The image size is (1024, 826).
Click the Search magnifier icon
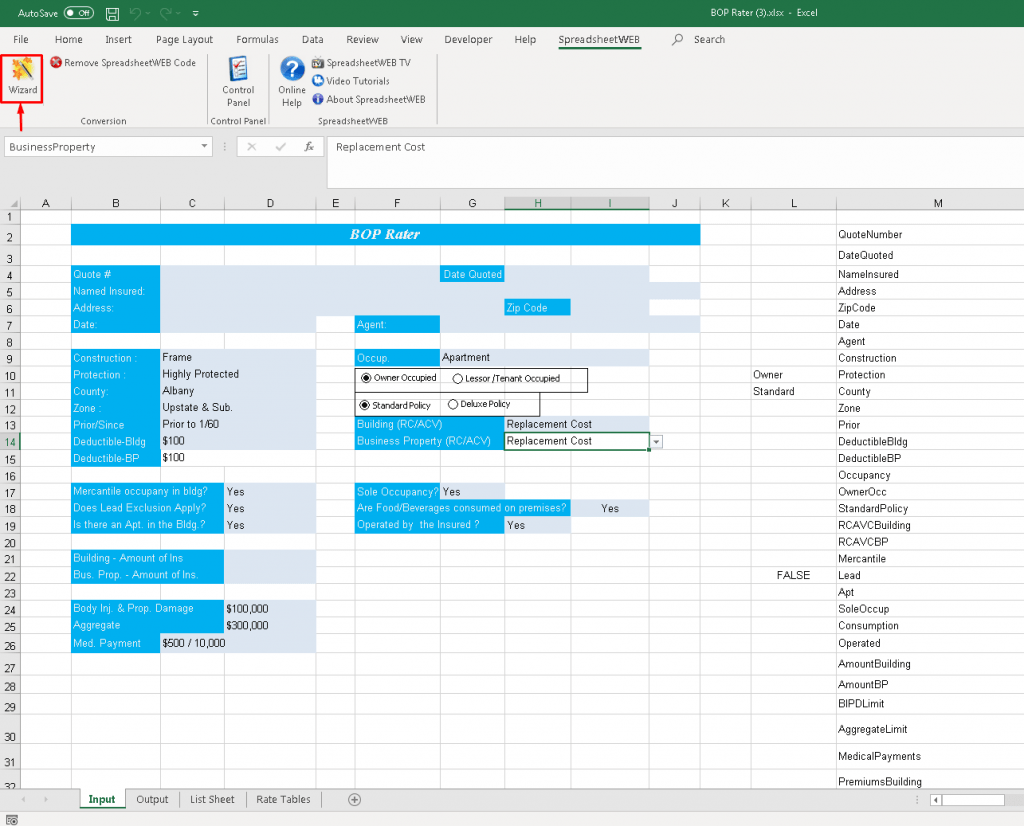678,39
